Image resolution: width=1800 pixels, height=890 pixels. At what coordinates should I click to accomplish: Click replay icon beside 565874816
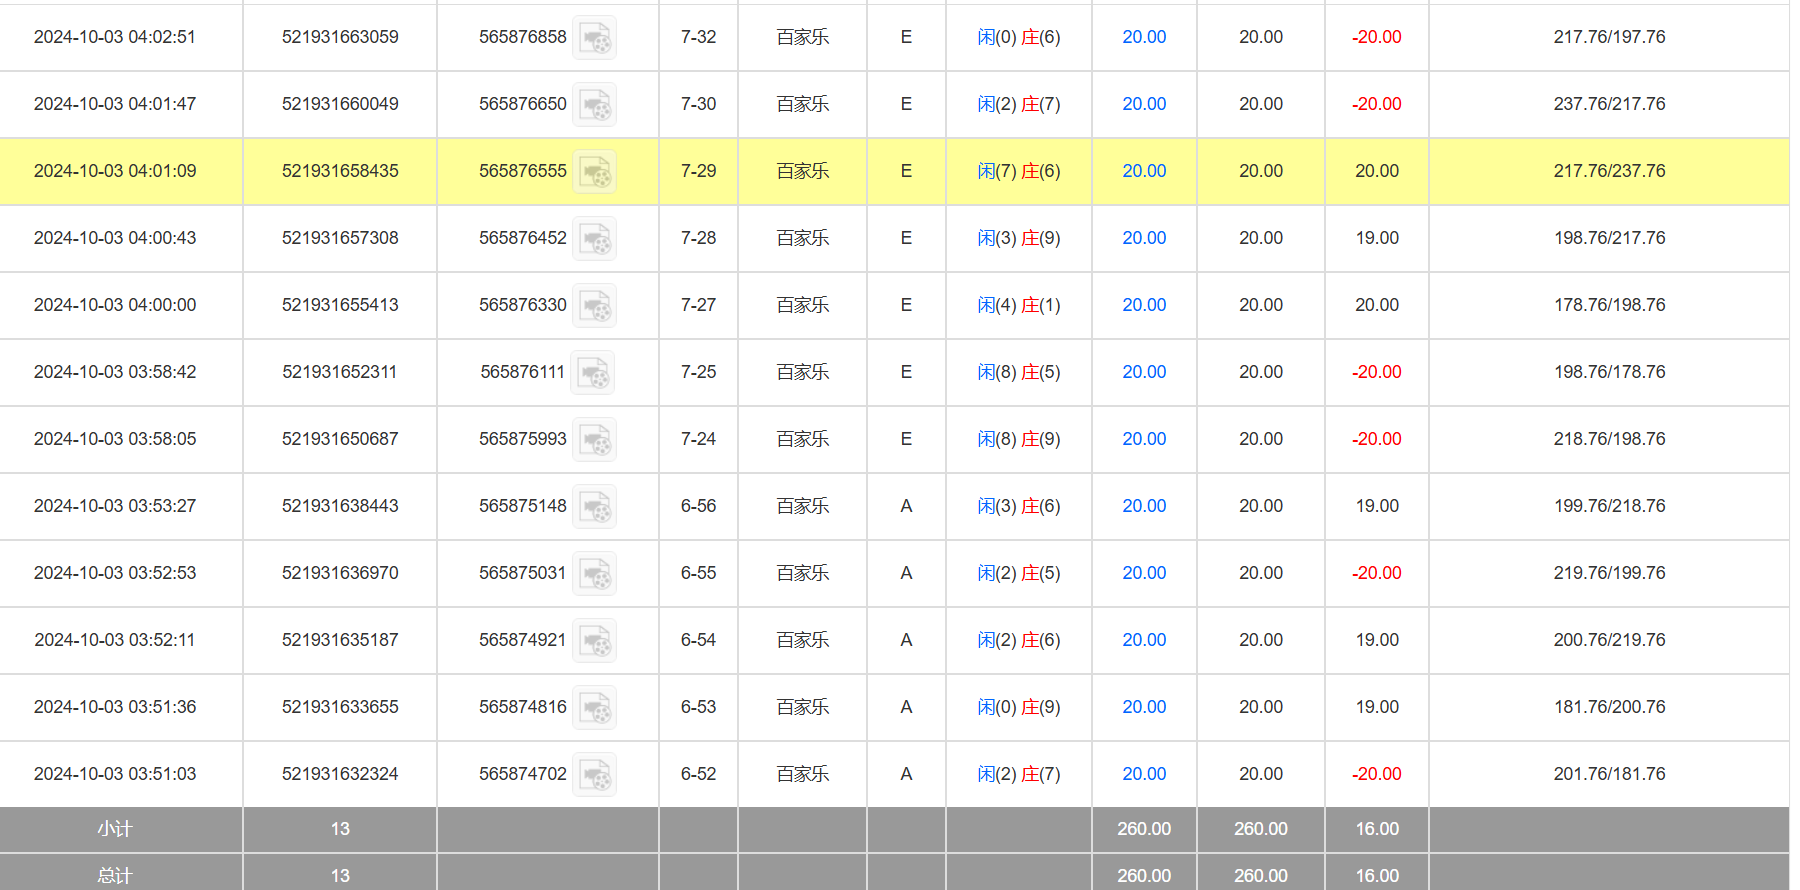point(595,708)
